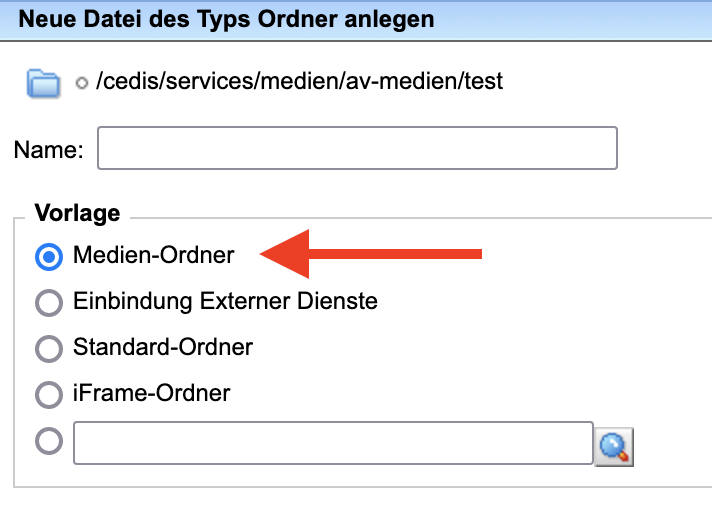Click into the custom template path field
The width and height of the screenshot is (712, 524).
pos(333,443)
